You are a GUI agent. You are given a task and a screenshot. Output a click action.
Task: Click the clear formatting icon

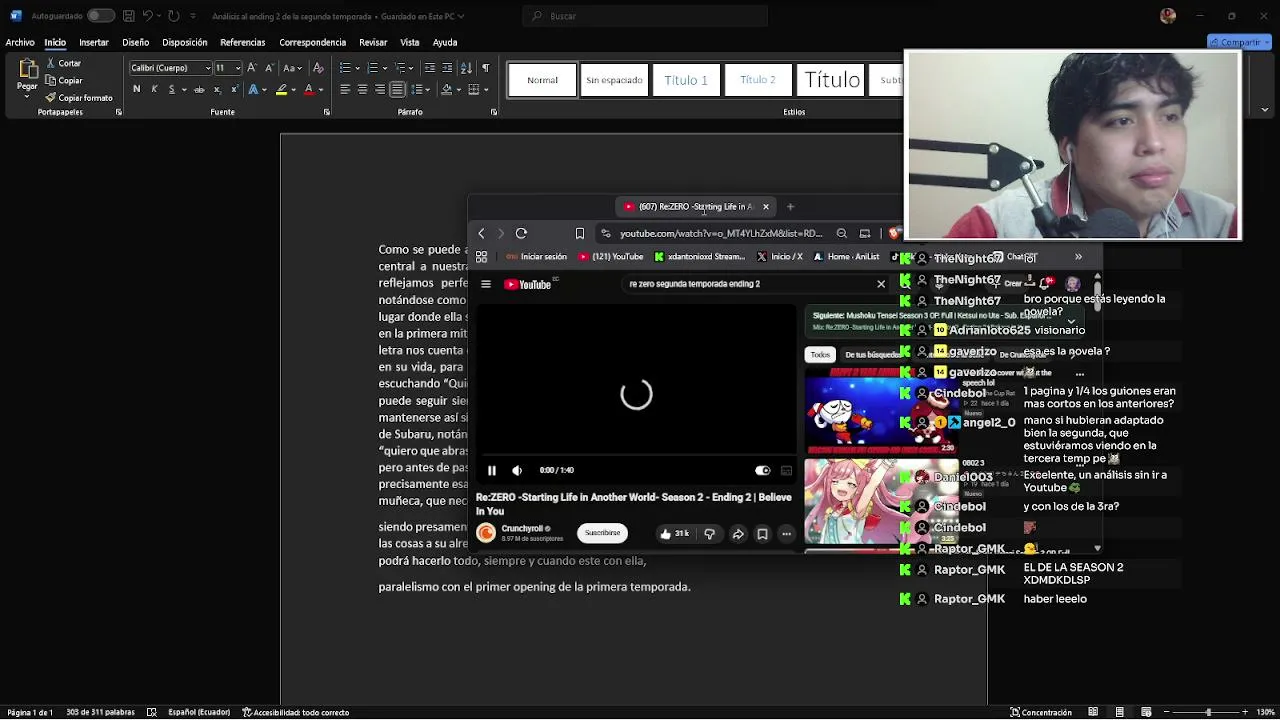pyautogui.click(x=319, y=68)
